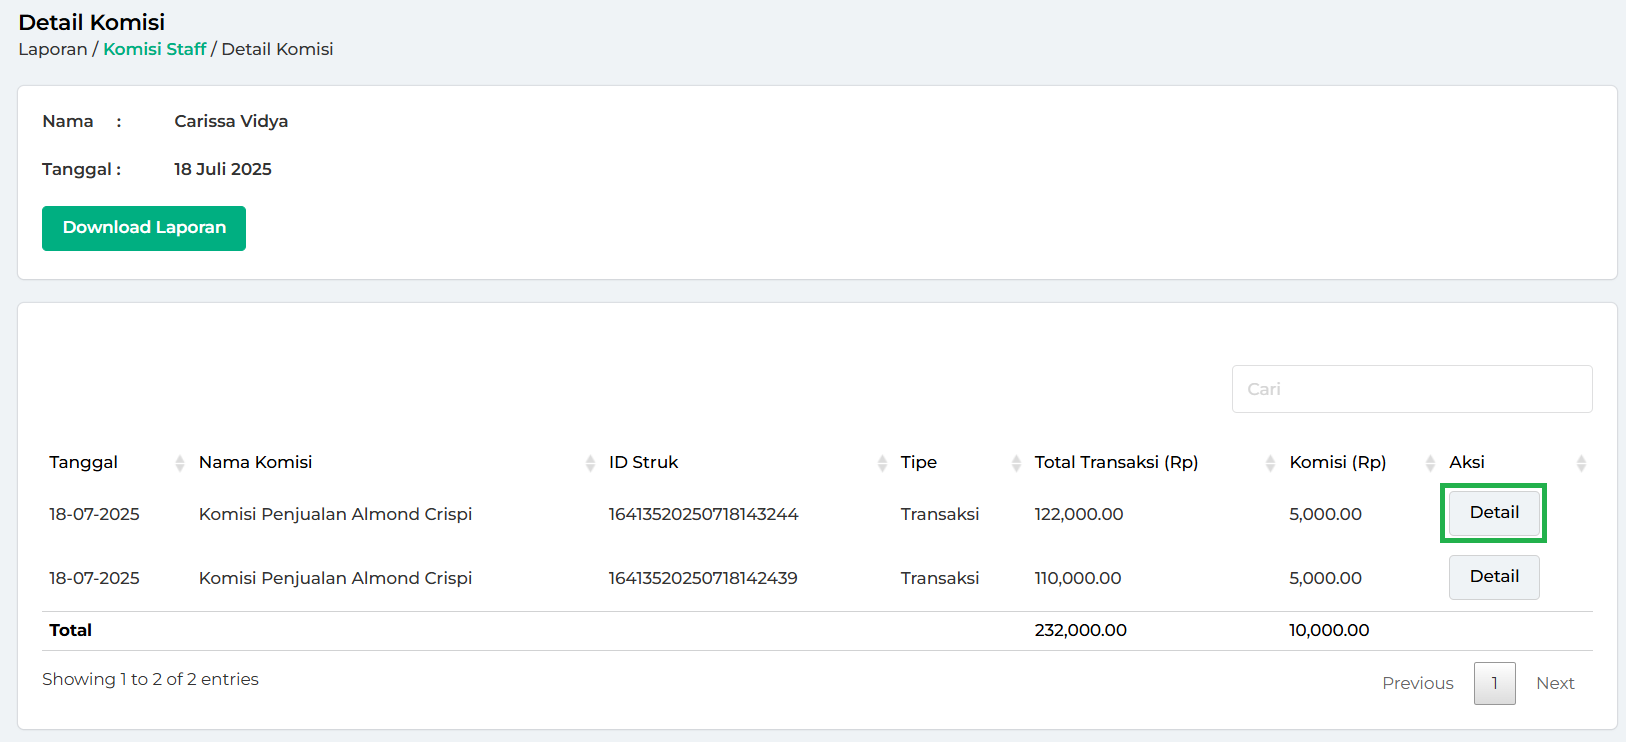Click Showing 1 to 2 of 2 entries
Viewport: 1626px width, 742px height.
point(150,679)
